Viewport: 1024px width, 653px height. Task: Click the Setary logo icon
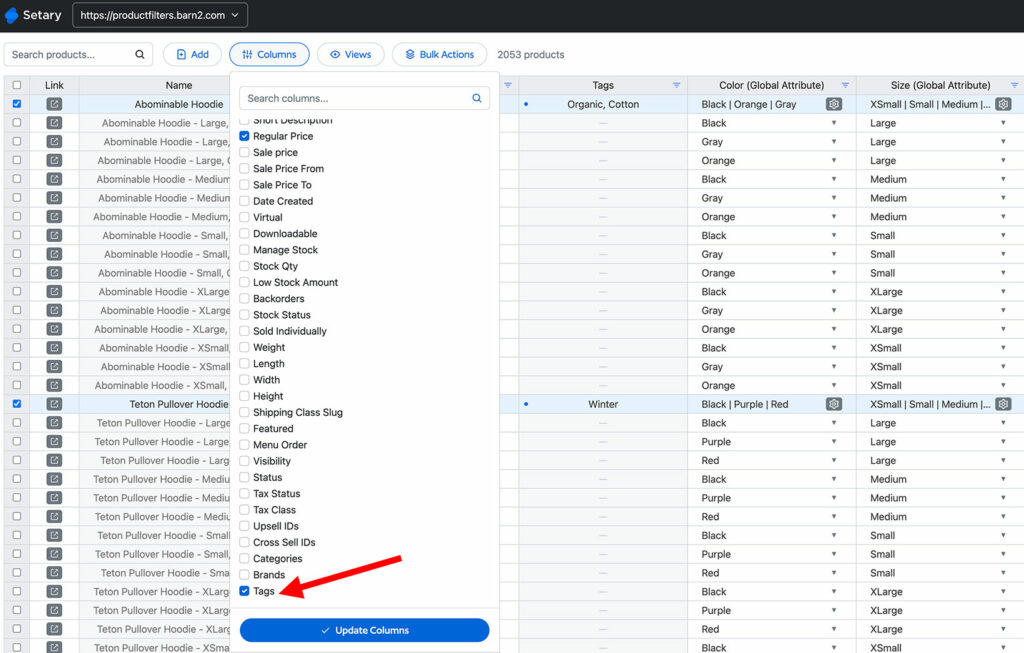pos(12,14)
